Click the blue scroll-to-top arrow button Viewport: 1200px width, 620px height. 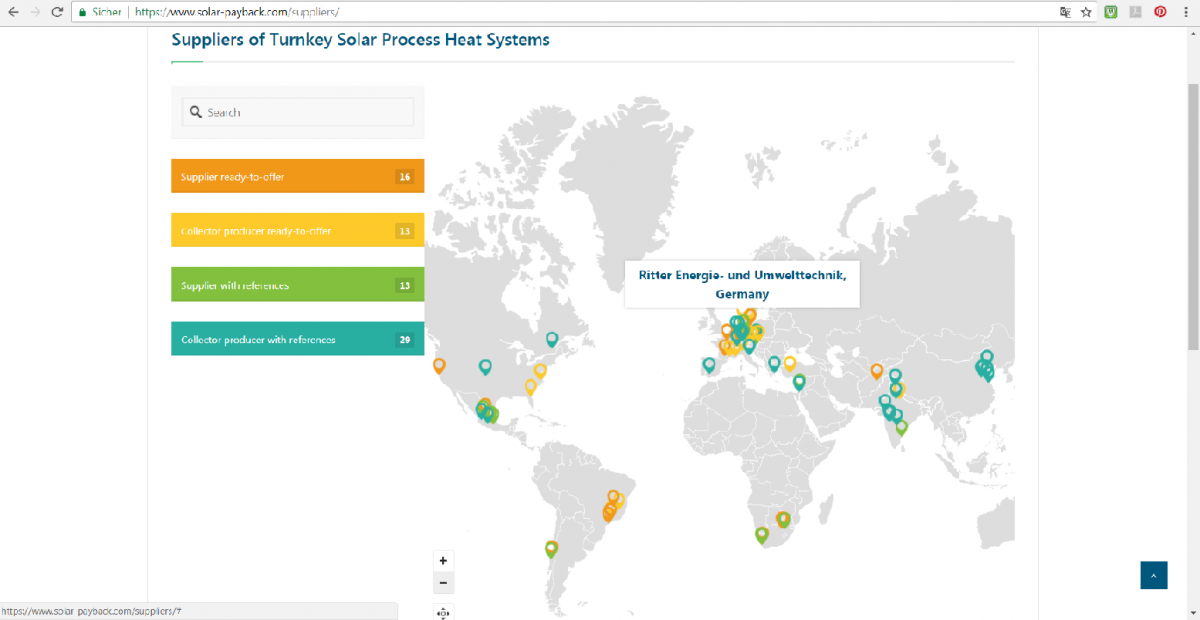click(1153, 575)
